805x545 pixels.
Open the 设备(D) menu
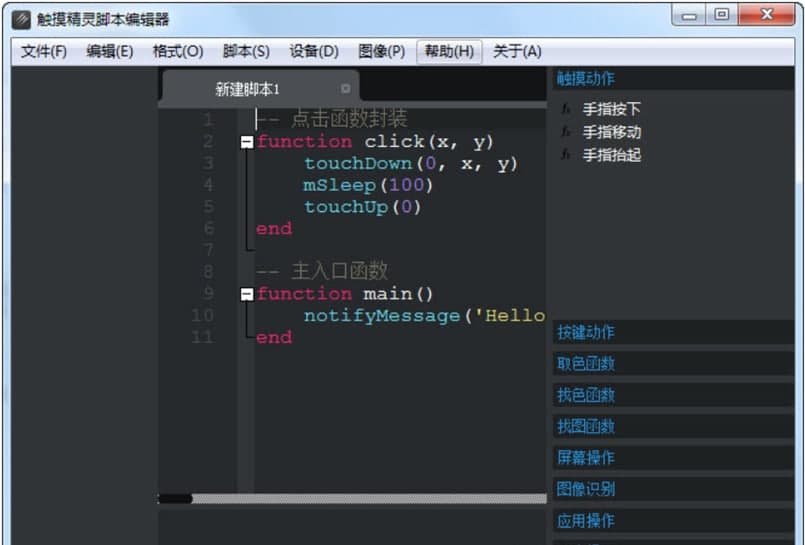314,52
